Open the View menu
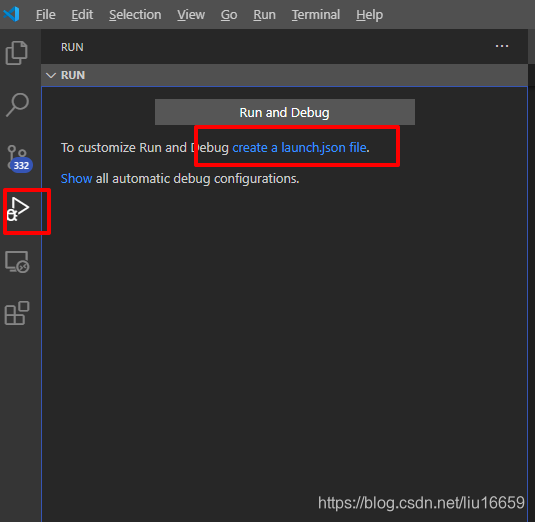535x522 pixels. (x=191, y=15)
